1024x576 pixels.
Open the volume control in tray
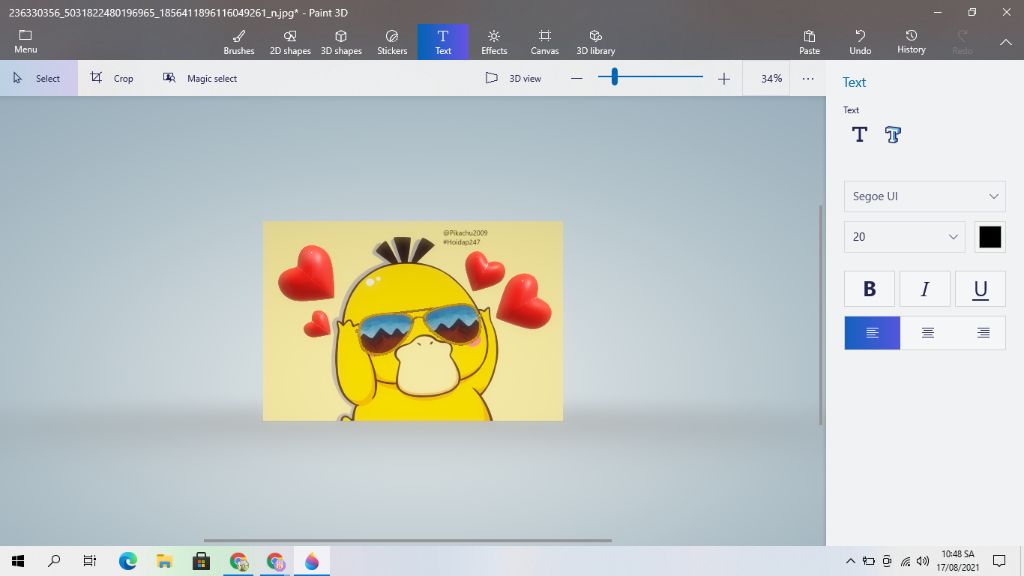(923, 560)
